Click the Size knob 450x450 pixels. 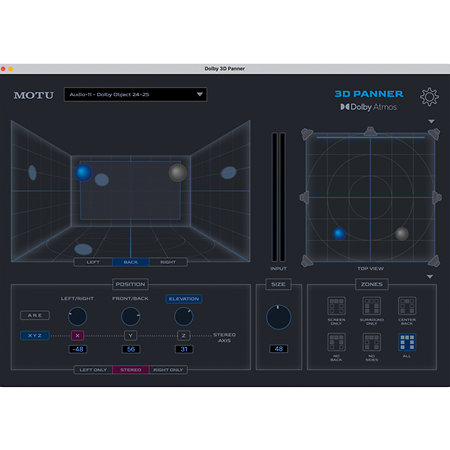[x=279, y=317]
